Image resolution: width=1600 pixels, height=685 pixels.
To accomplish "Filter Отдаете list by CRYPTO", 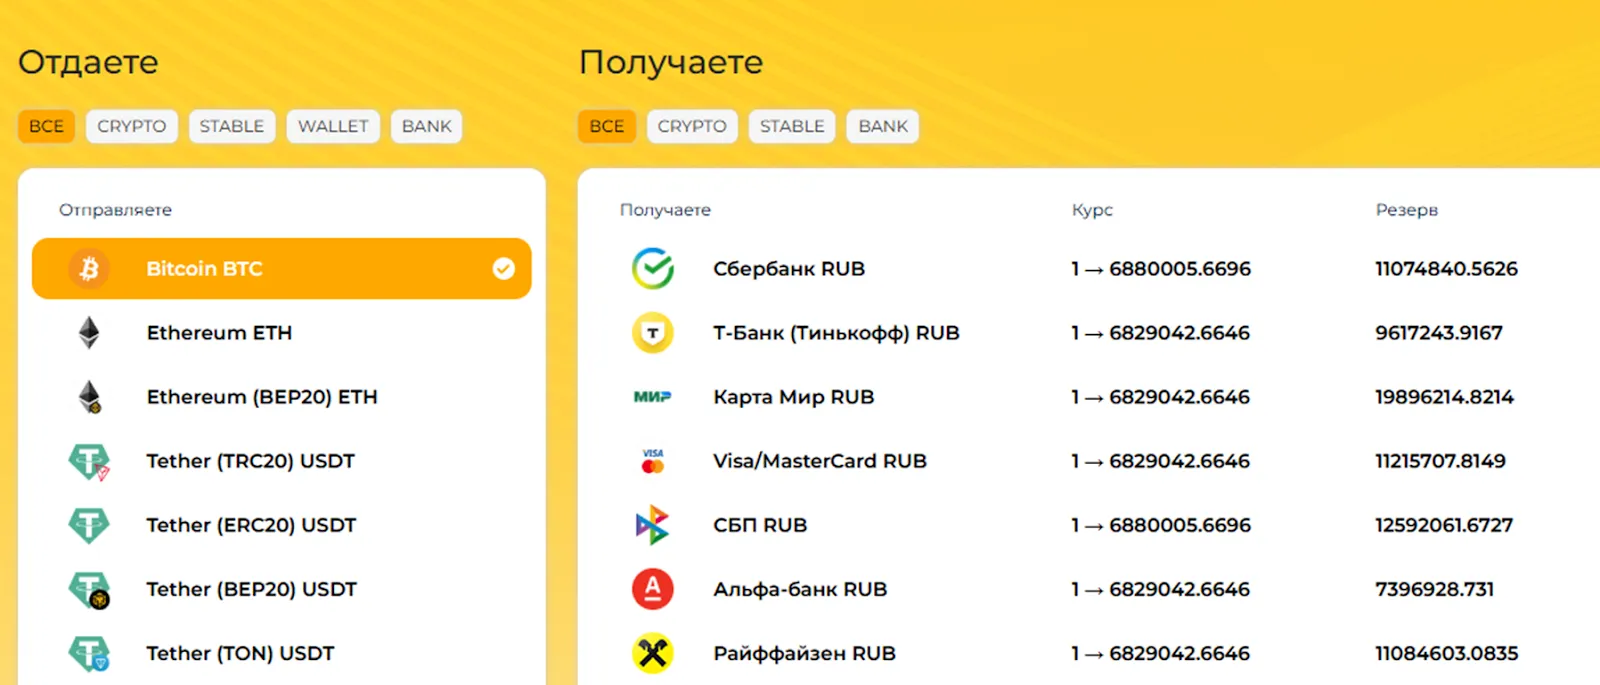I will click(x=132, y=126).
